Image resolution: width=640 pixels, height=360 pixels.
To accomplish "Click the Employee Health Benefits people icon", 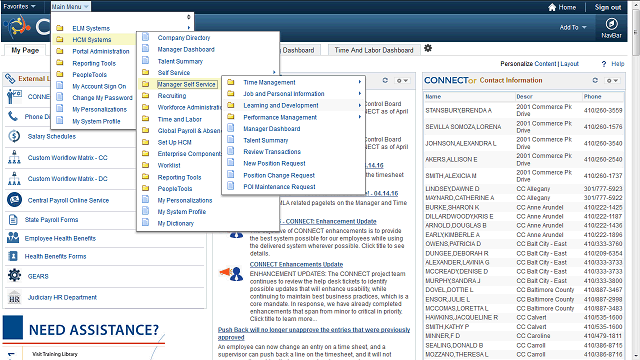I will pyautogui.click(x=13, y=238).
